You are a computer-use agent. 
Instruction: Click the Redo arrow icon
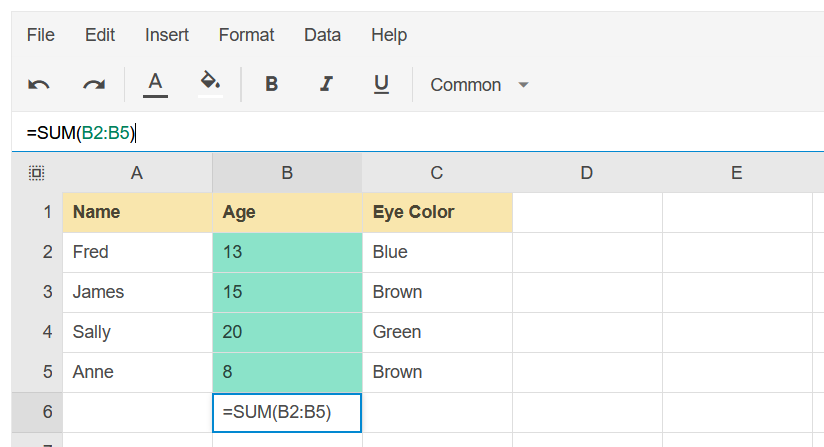93,85
